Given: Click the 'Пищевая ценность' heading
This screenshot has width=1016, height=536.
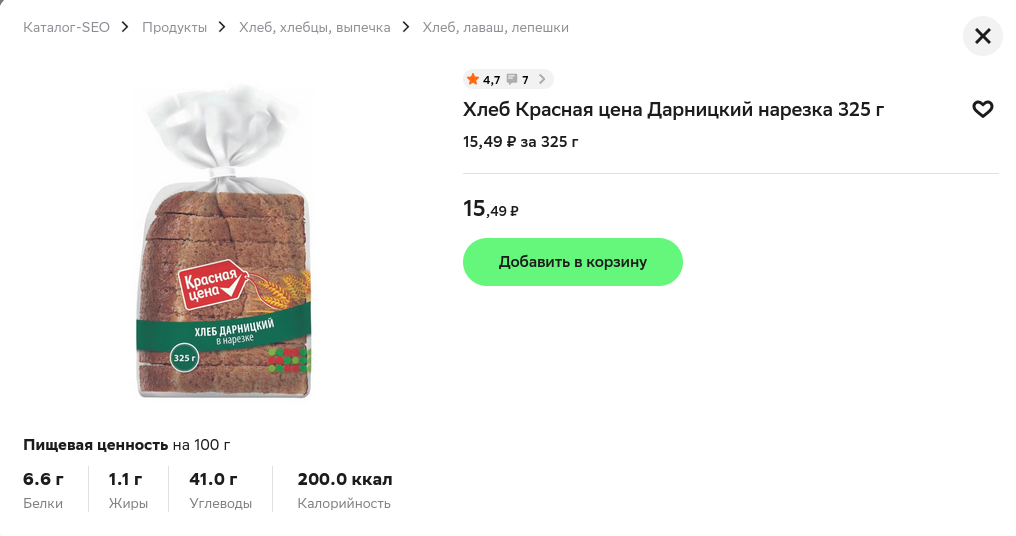Looking at the screenshot, I should pyautogui.click(x=96, y=445).
